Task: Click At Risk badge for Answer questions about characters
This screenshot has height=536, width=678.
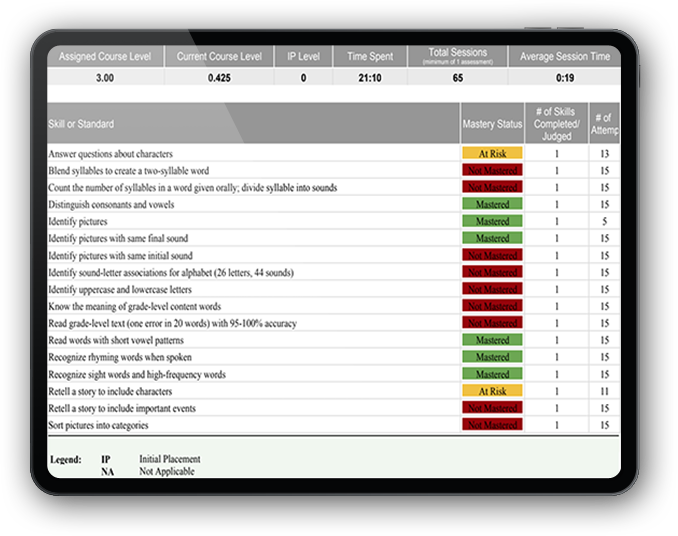Action: (x=492, y=154)
